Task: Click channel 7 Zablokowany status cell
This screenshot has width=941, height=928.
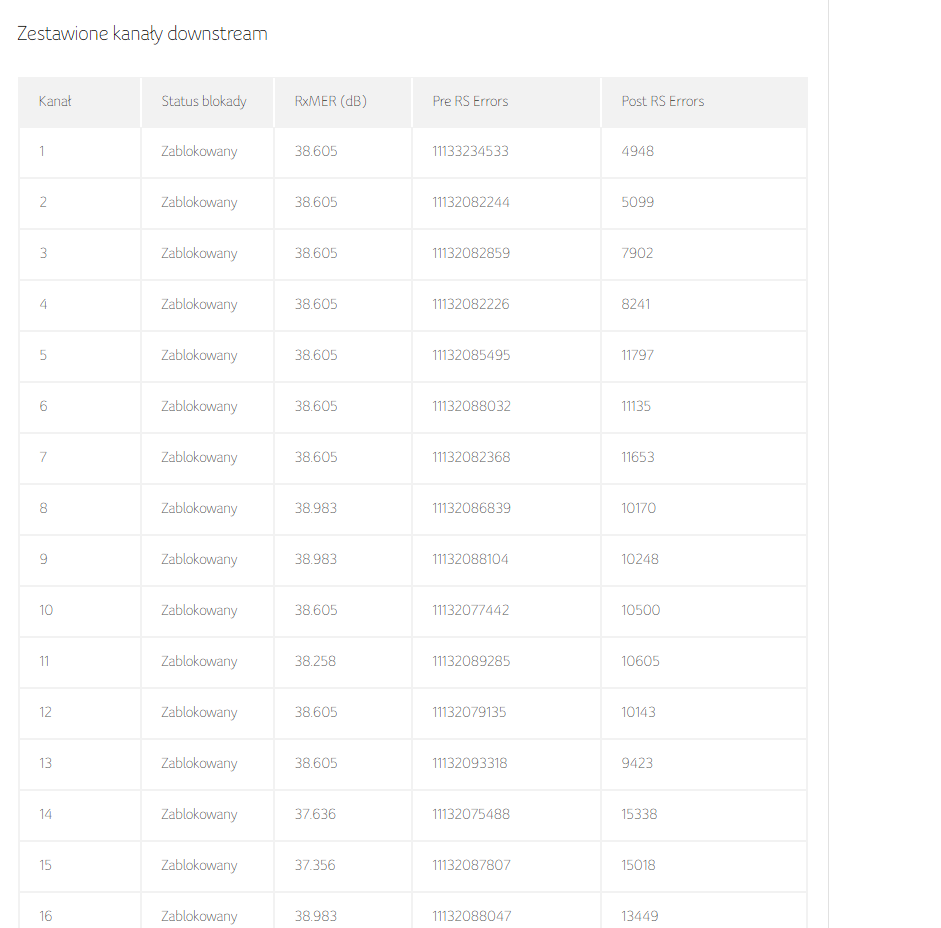Action: (x=199, y=457)
